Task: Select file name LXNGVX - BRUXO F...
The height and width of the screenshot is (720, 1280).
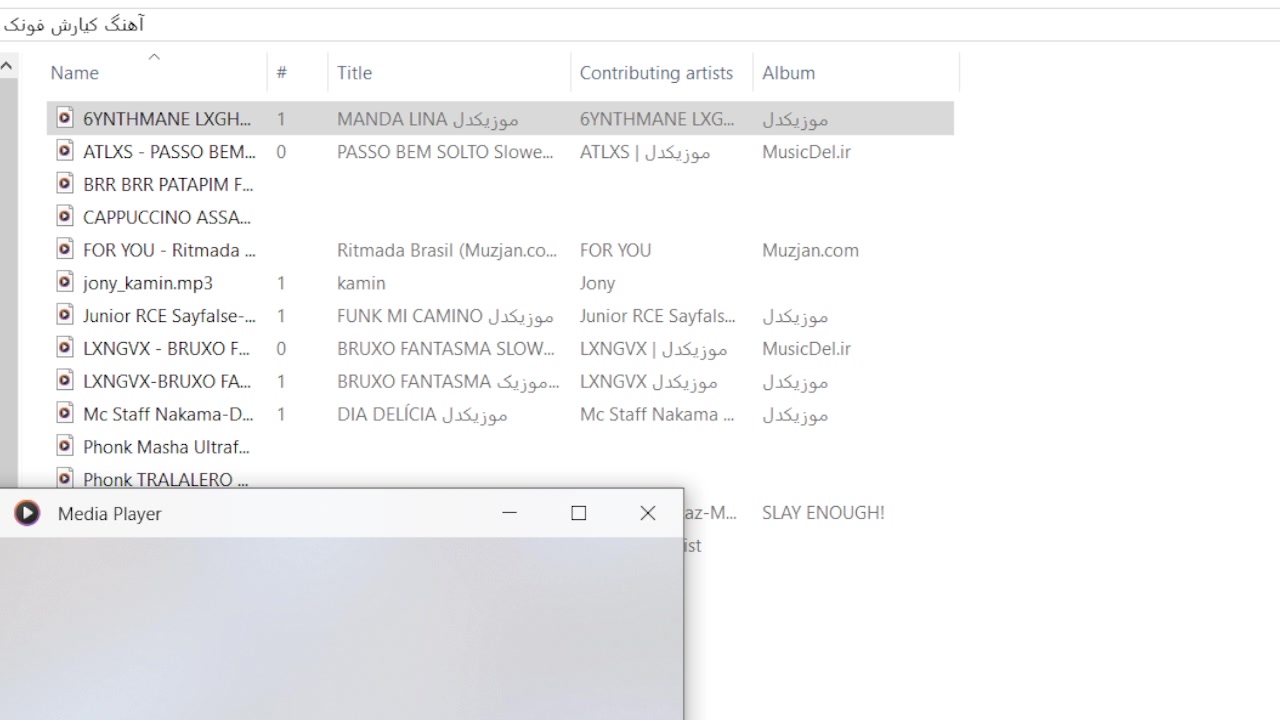Action: [x=169, y=349]
